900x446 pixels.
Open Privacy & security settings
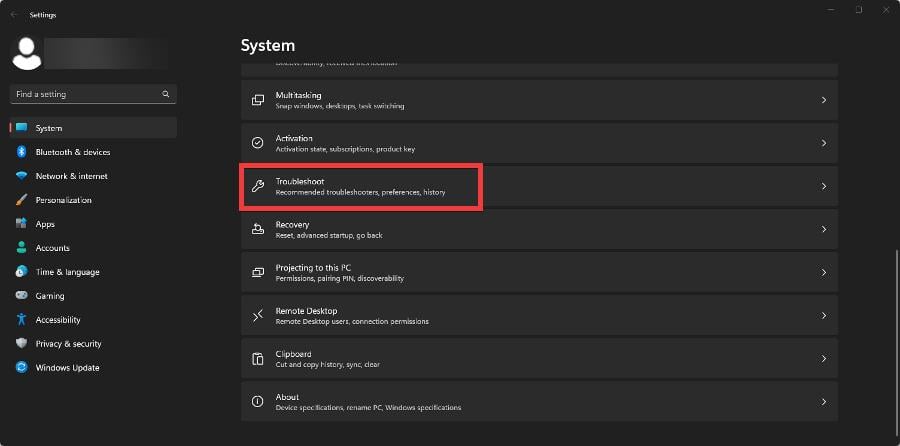tap(68, 344)
